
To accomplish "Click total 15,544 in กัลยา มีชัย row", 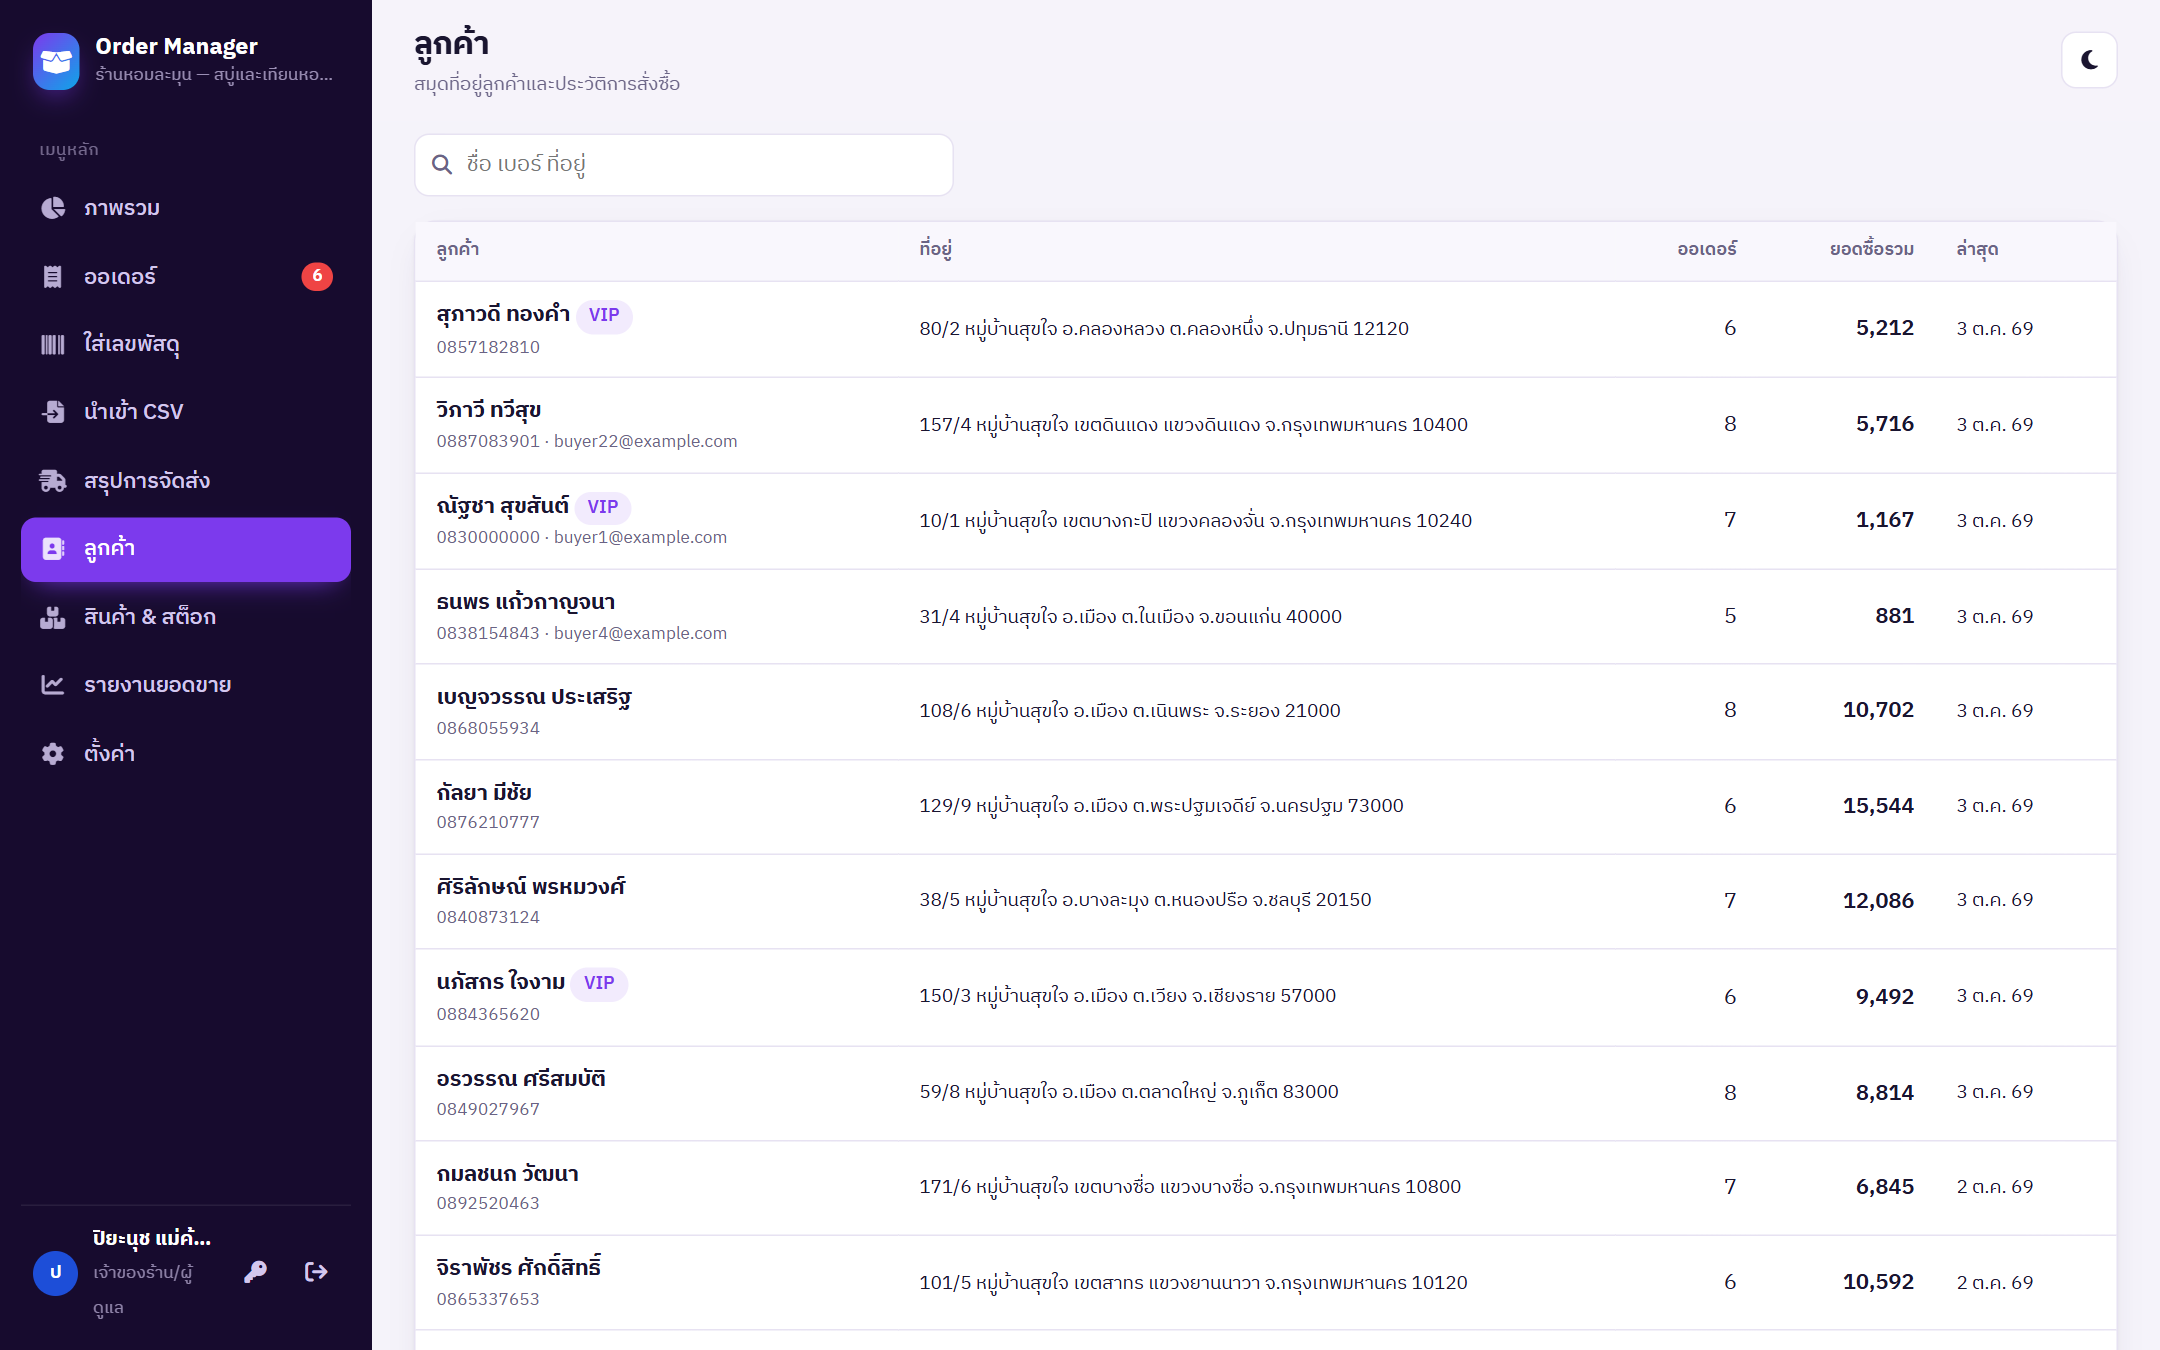I will [1878, 806].
